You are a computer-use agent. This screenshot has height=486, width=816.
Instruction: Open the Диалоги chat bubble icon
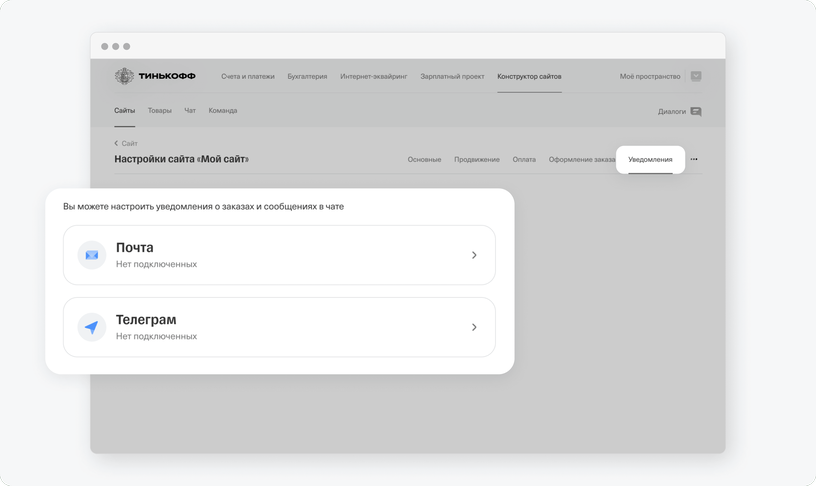(x=696, y=111)
